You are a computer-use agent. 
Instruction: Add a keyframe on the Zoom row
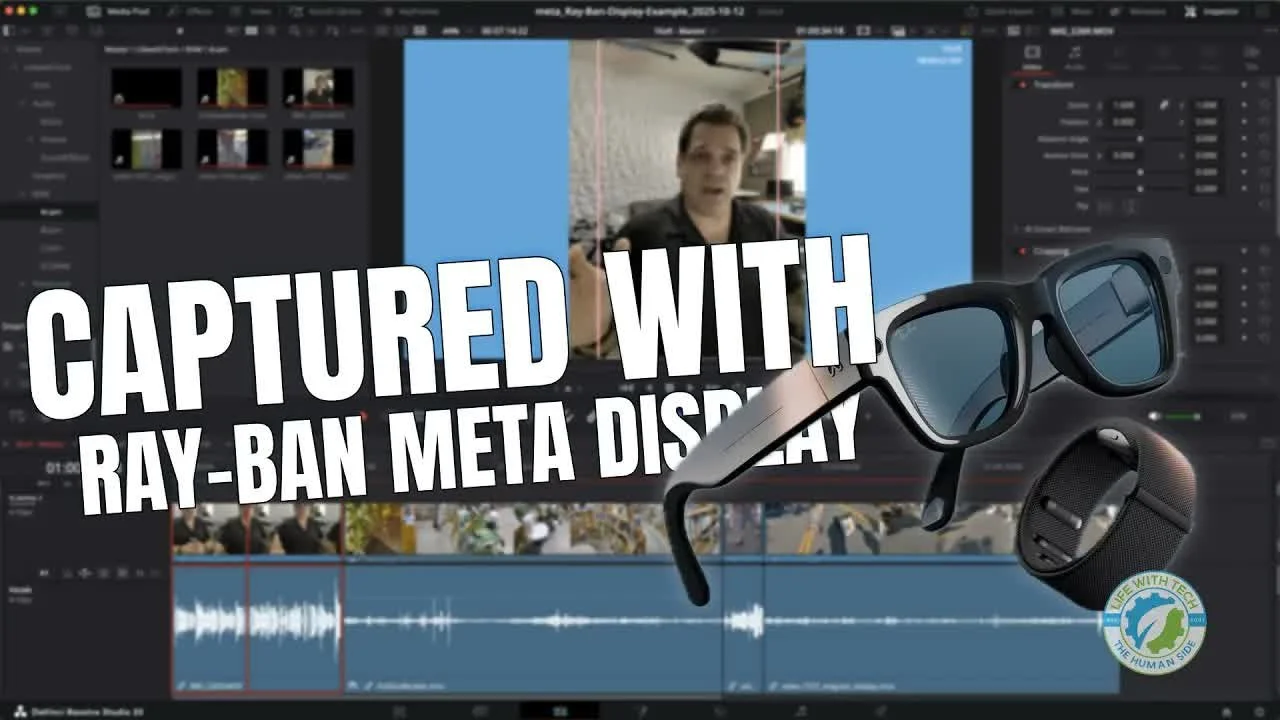(x=1246, y=104)
